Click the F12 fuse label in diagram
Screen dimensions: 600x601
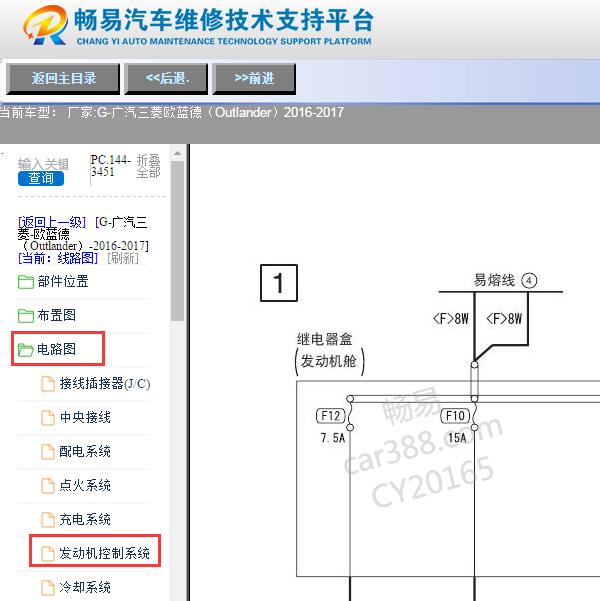click(330, 416)
